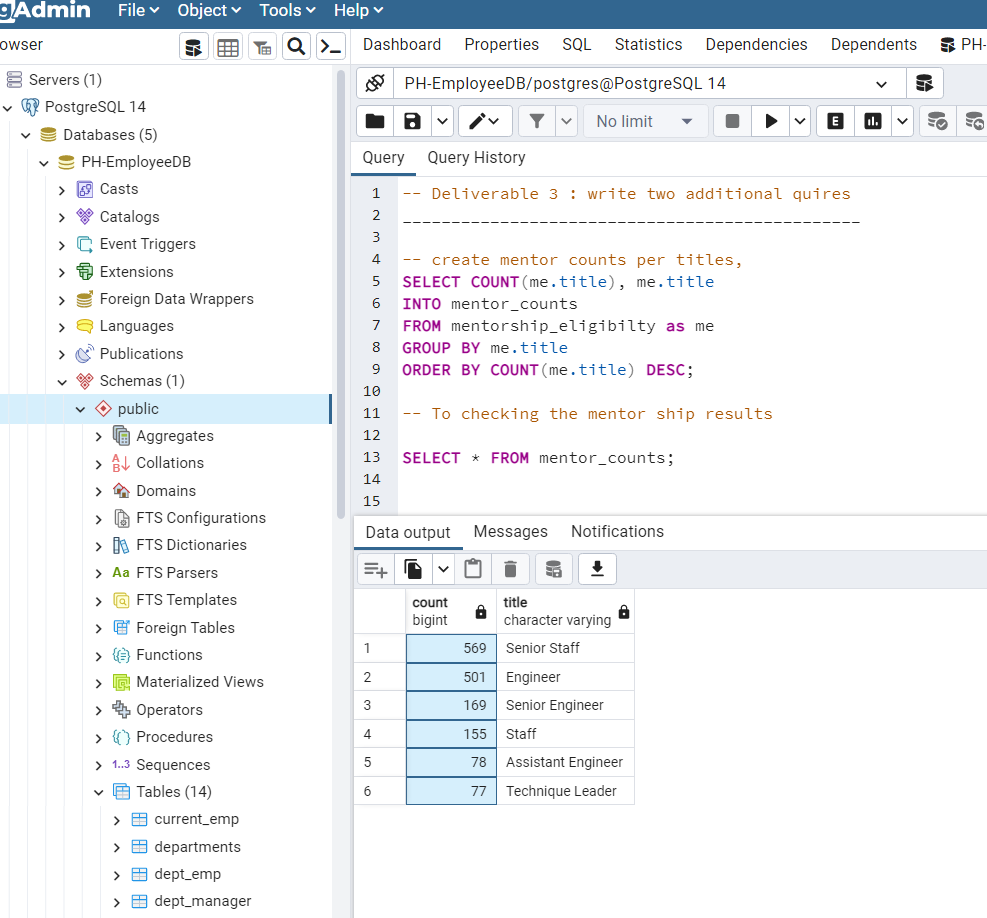Viewport: 987px width, 918px height.
Task: Expand the Casts tree node
Action: click(x=62, y=190)
